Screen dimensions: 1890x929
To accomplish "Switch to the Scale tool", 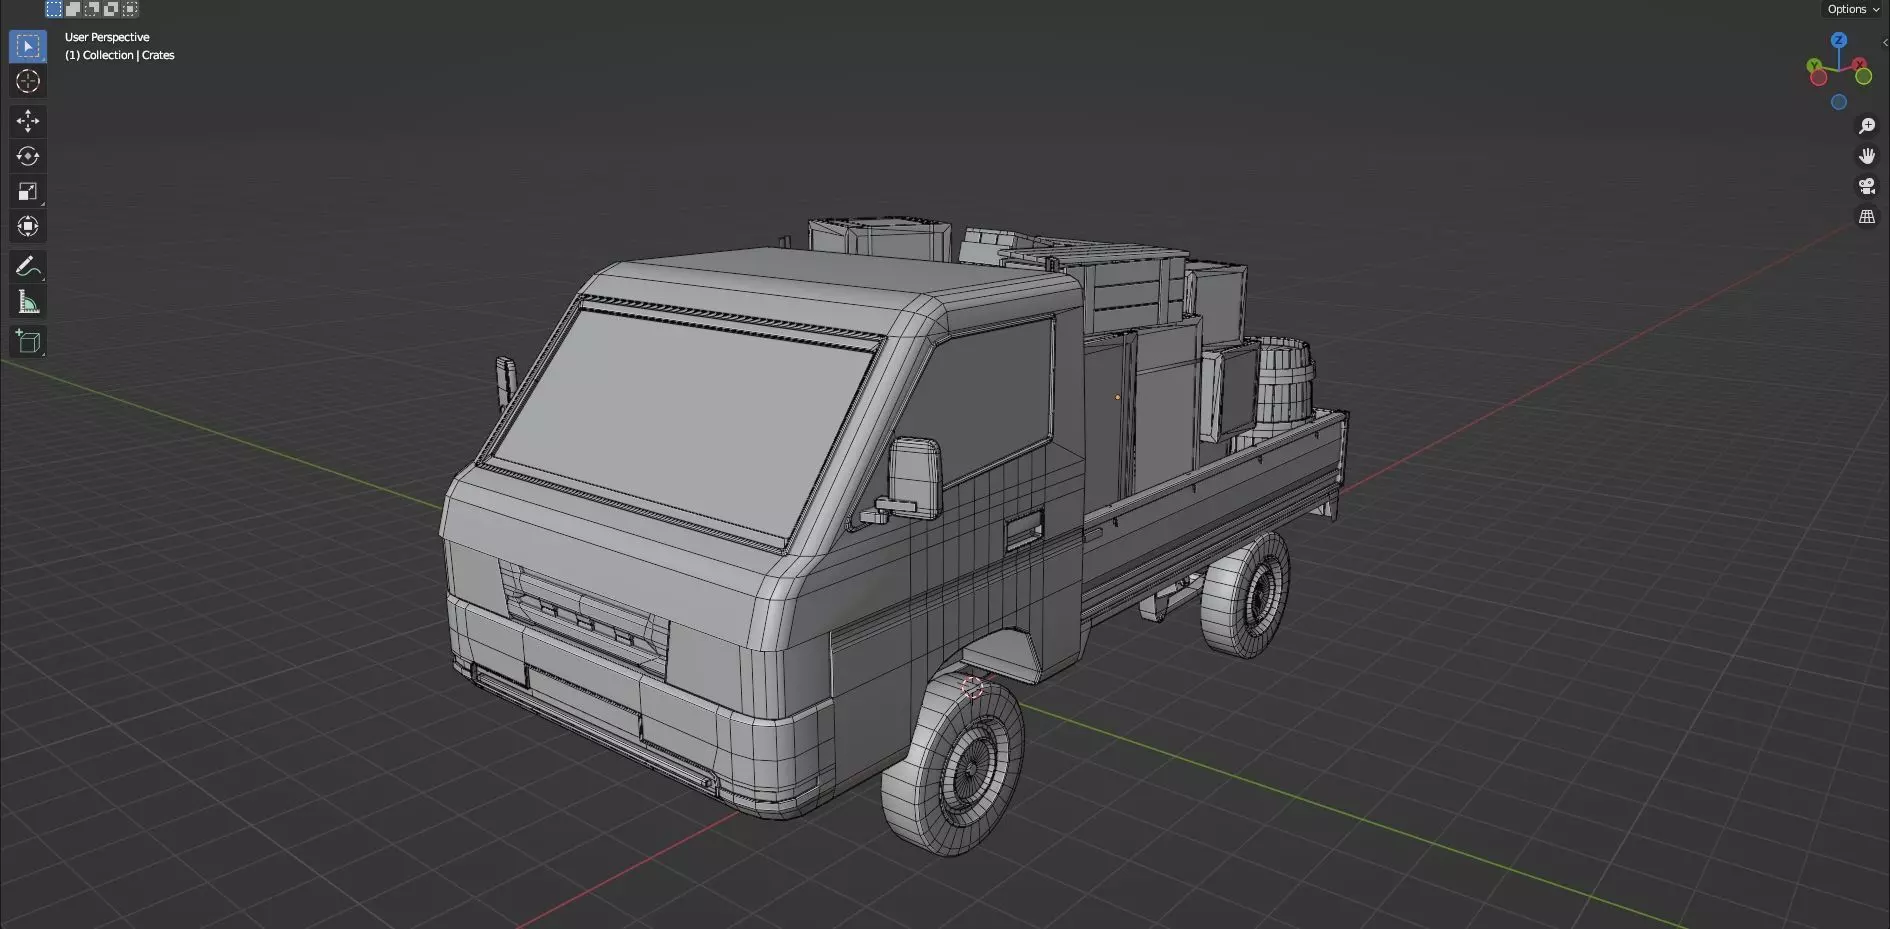I will click(28, 191).
